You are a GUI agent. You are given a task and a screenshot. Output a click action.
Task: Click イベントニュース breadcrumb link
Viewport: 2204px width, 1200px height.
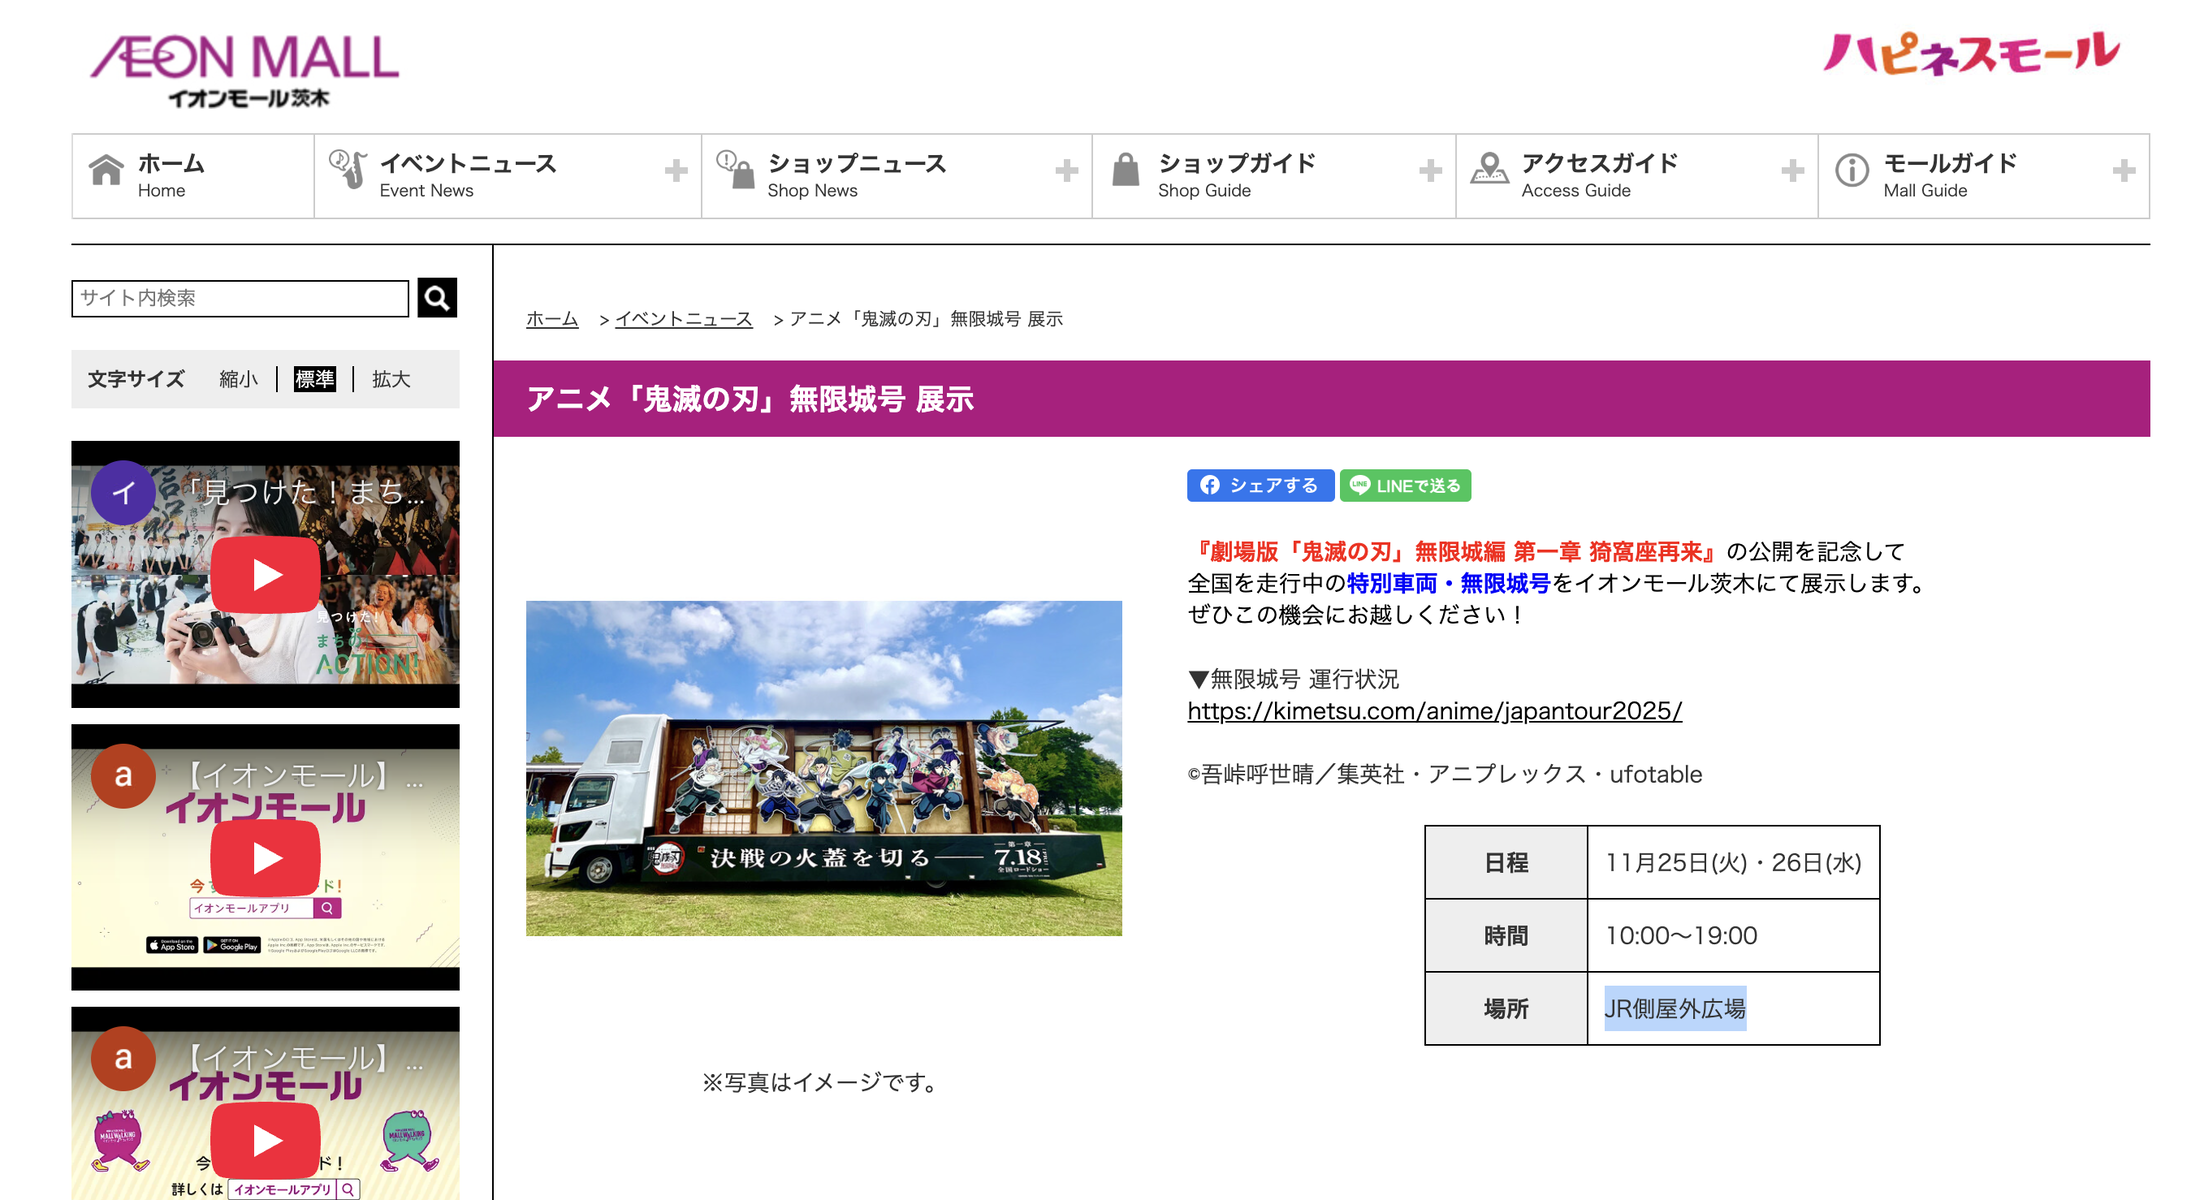click(x=683, y=319)
